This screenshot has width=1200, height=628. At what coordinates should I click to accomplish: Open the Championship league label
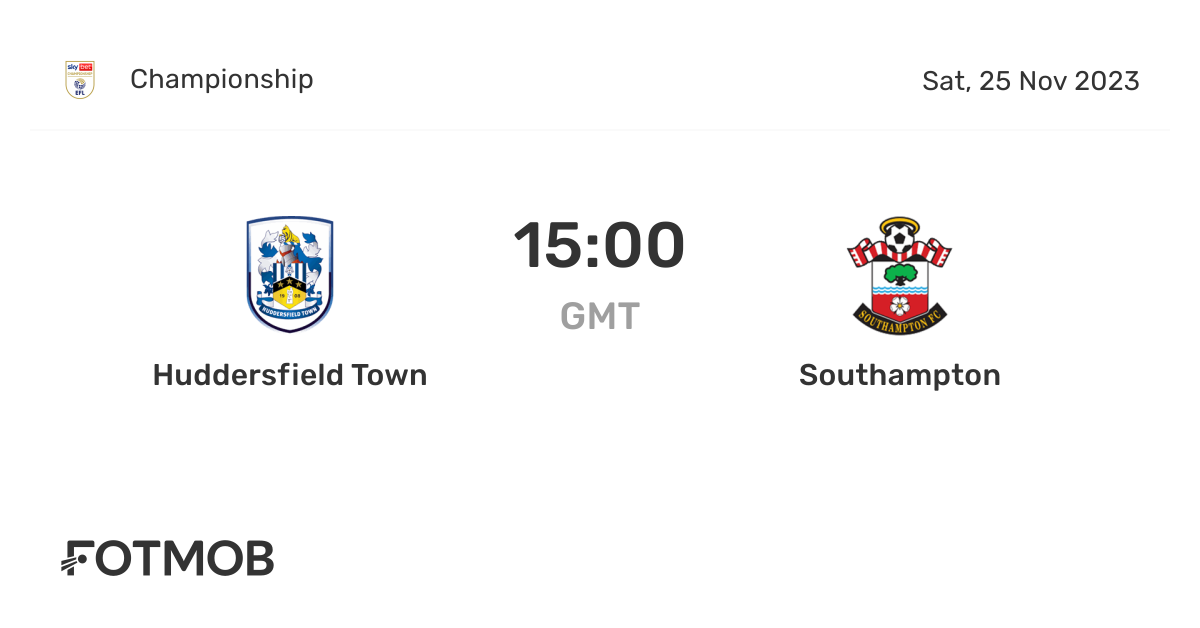tap(221, 79)
